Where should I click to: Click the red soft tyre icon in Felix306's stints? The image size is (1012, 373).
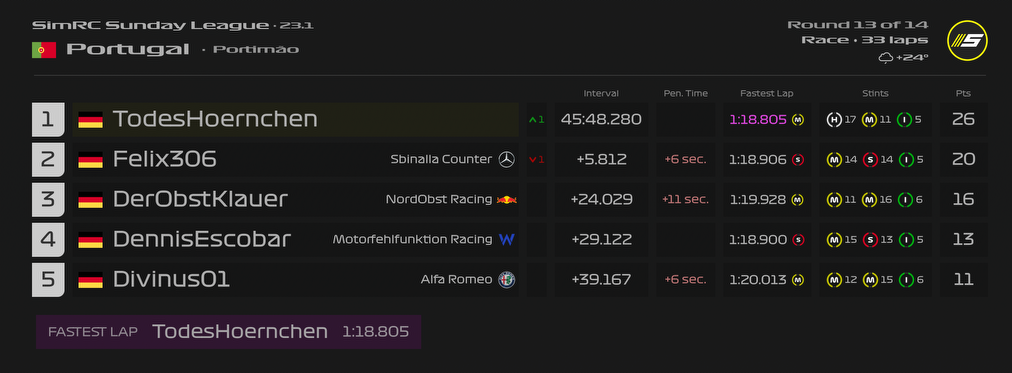[870, 159]
